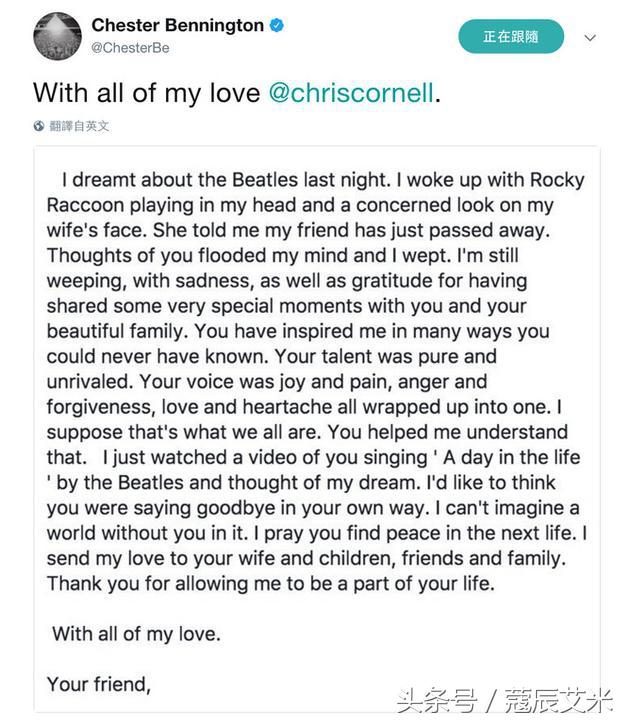
Task: Click the Chester Bennington display name
Action: tap(176, 23)
